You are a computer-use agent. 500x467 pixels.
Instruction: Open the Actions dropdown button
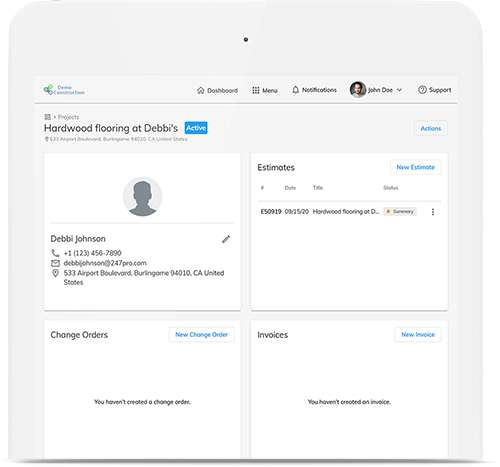point(431,128)
